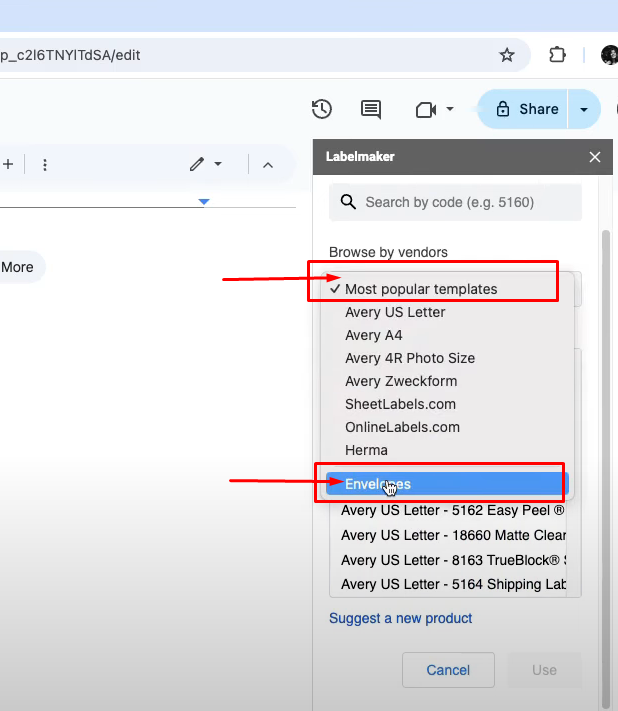
Task: Click the URL text in the address bar
Action: pyautogui.click(x=70, y=55)
